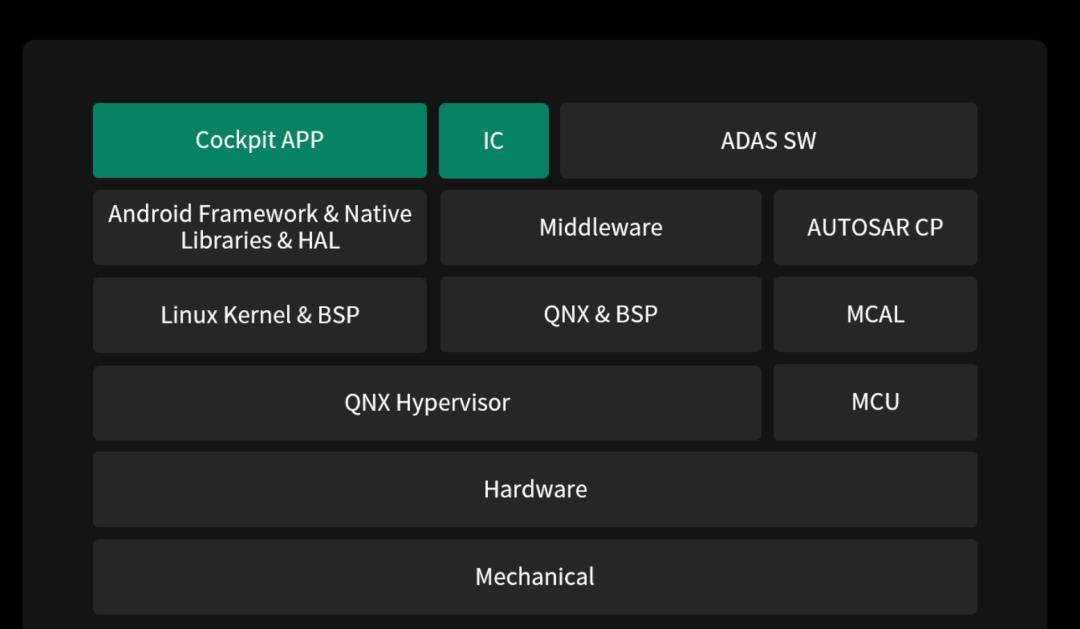This screenshot has width=1080, height=629.
Task: Click the Middleware block
Action: tap(600, 227)
